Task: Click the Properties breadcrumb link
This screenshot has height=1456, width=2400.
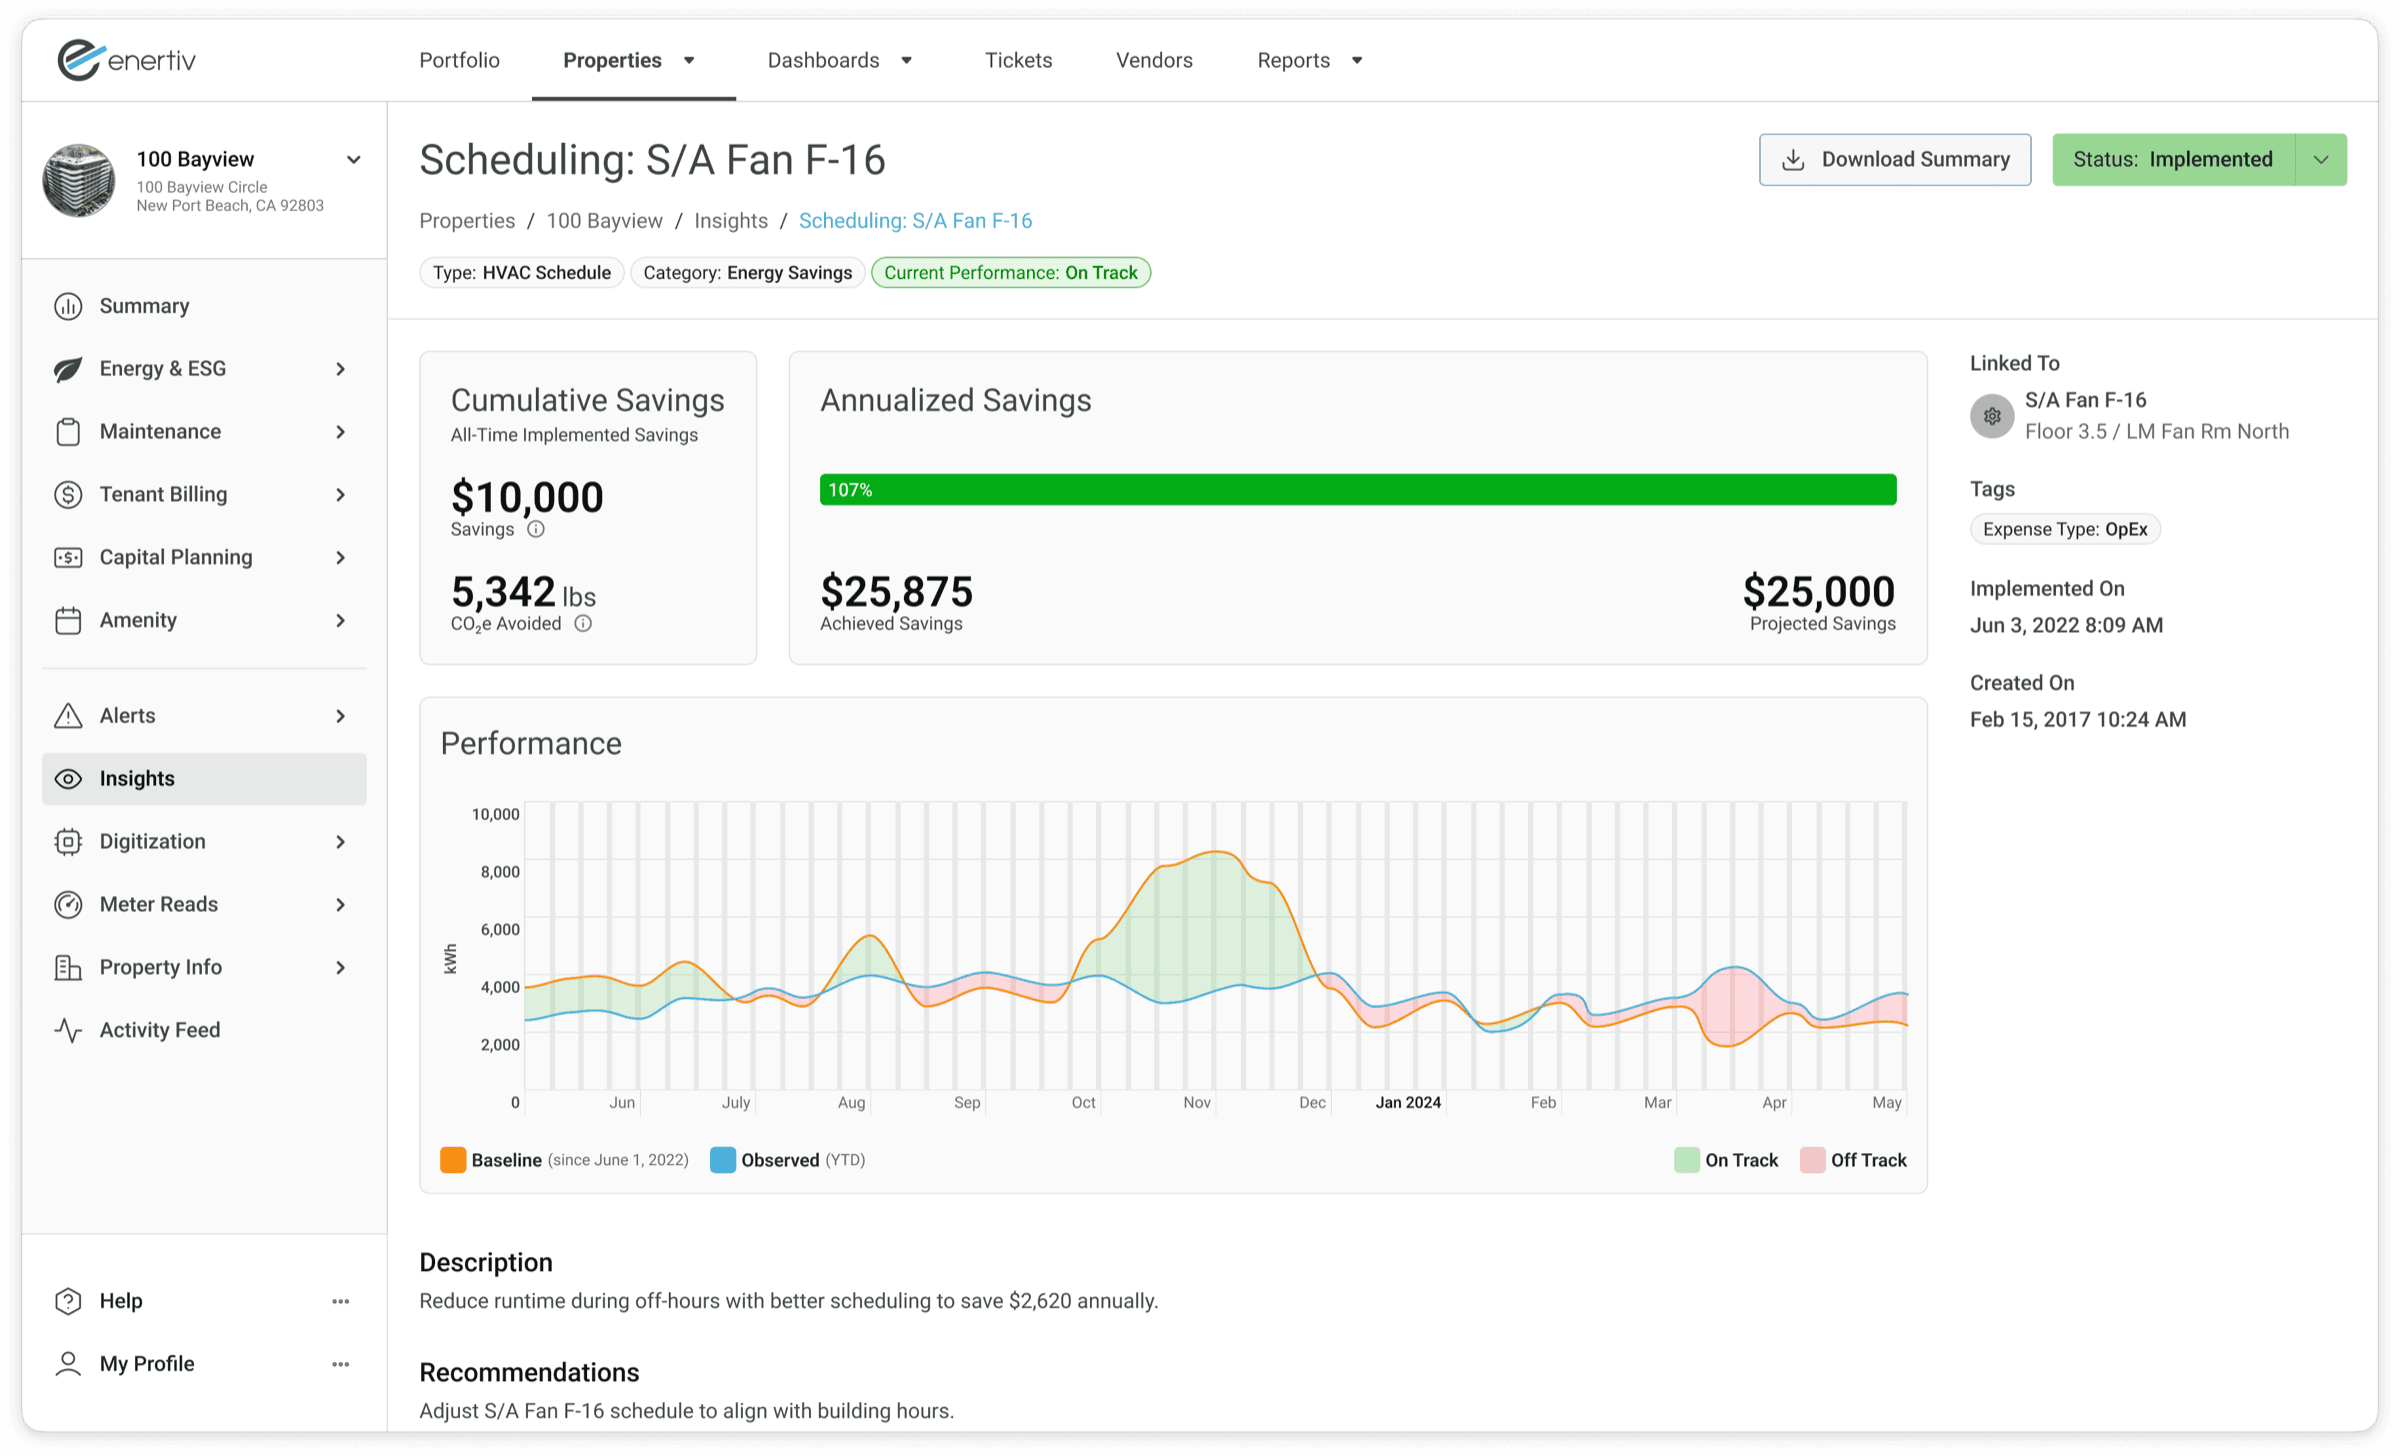Action: tap(467, 221)
